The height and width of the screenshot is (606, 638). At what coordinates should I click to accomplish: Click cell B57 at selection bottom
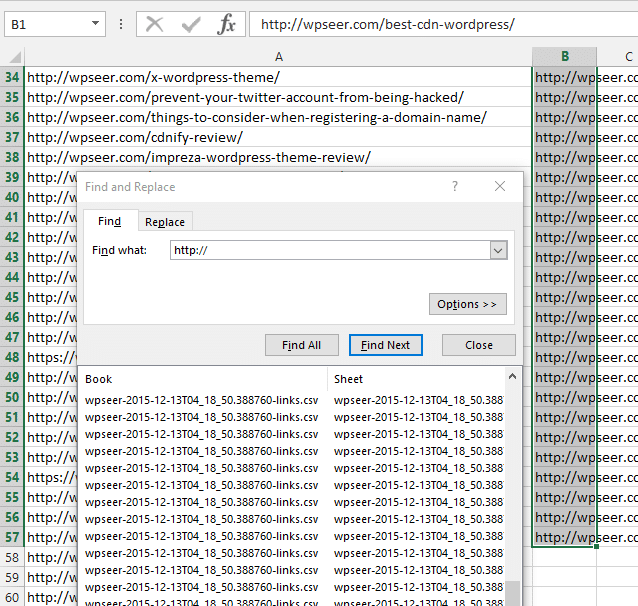(x=564, y=537)
